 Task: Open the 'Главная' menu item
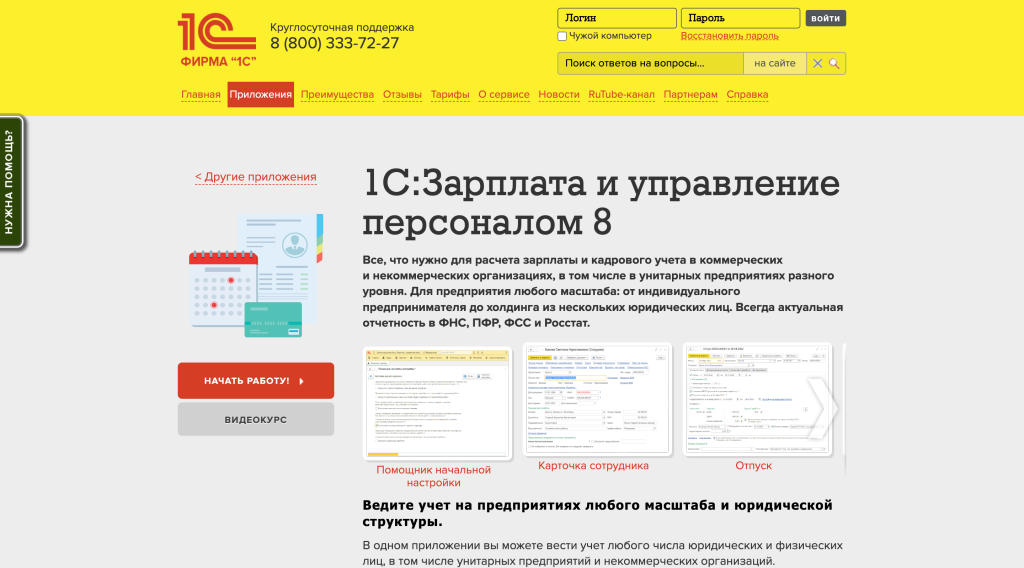click(200, 95)
